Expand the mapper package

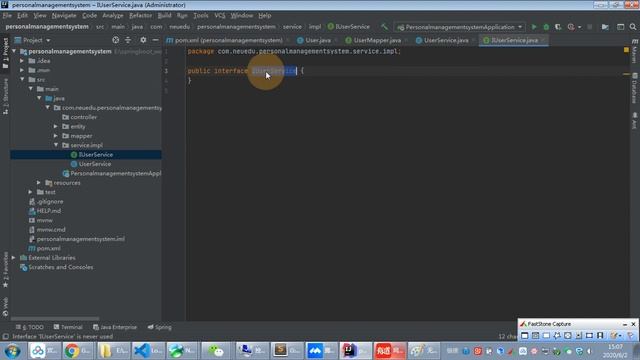pos(56,136)
